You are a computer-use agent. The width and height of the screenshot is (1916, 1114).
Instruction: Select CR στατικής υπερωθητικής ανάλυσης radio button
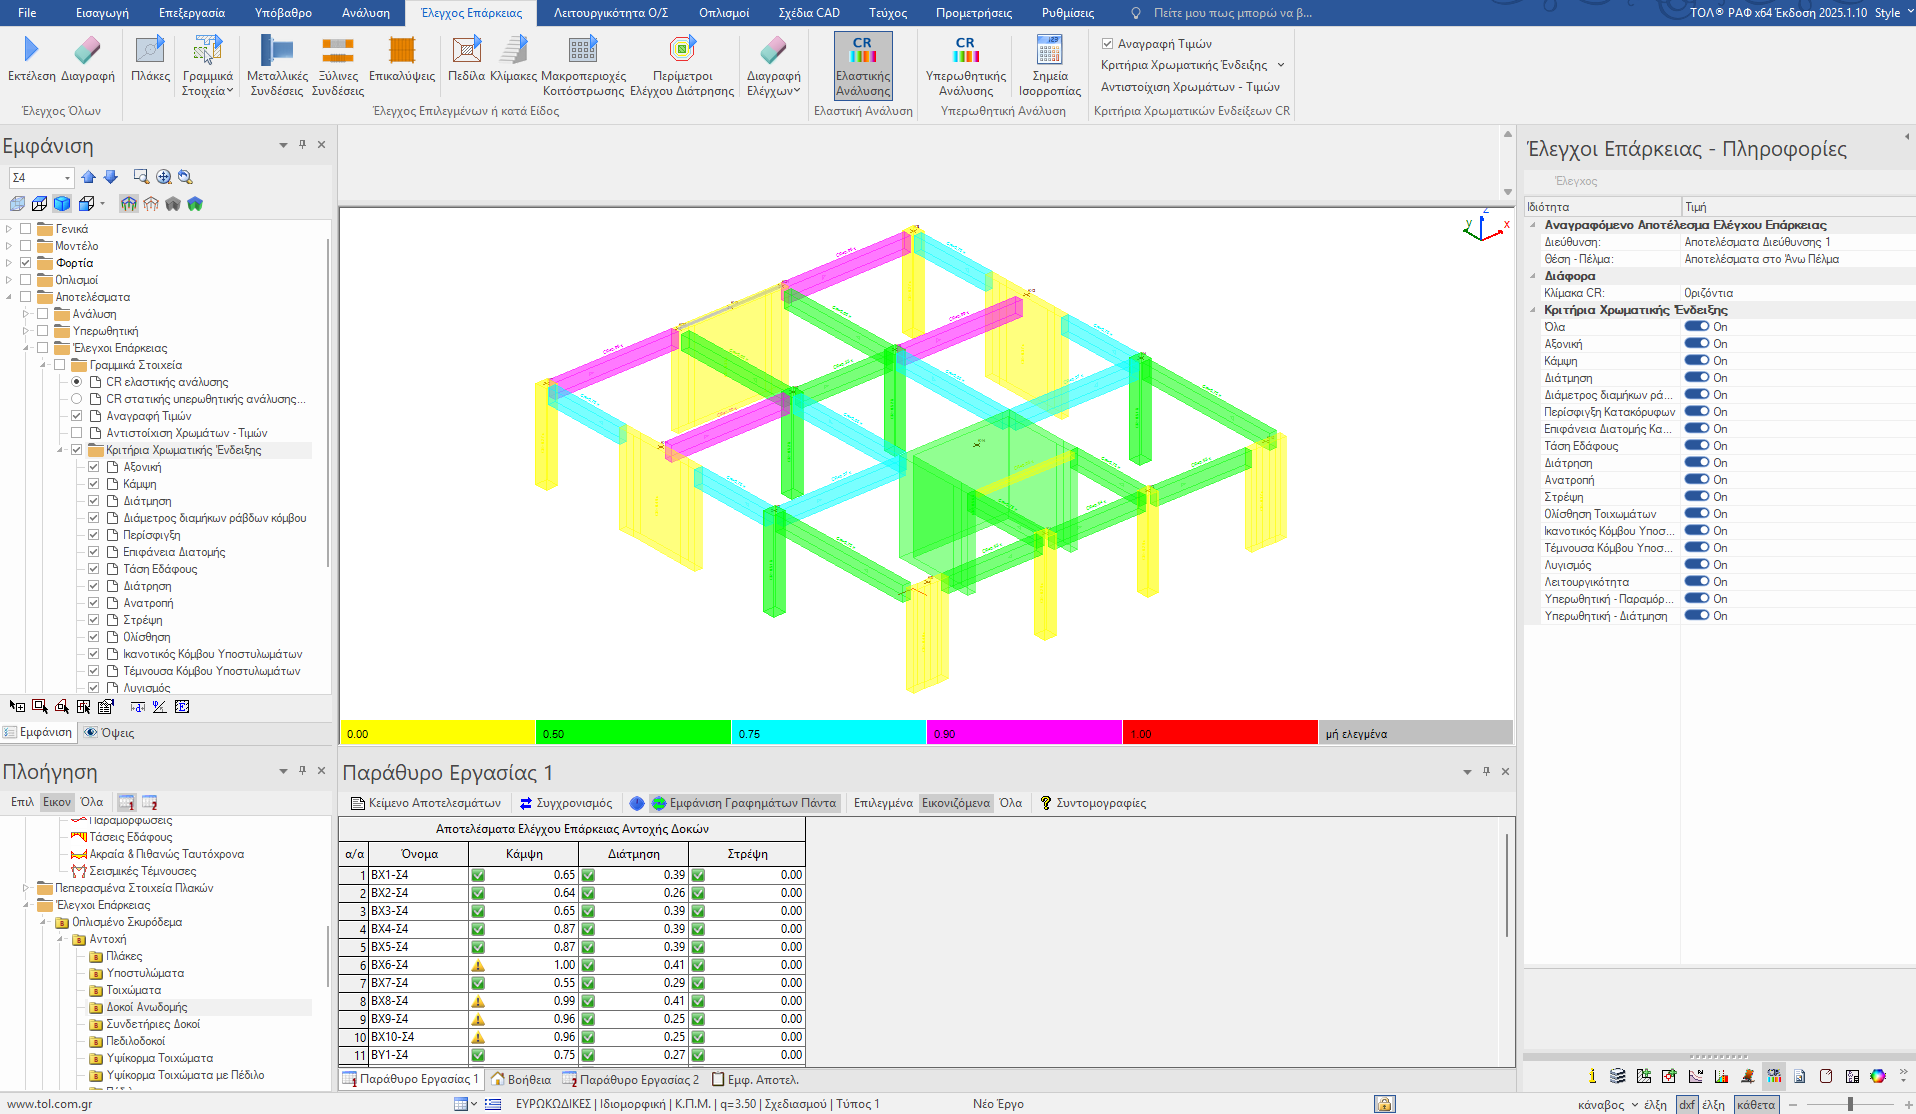(x=77, y=399)
